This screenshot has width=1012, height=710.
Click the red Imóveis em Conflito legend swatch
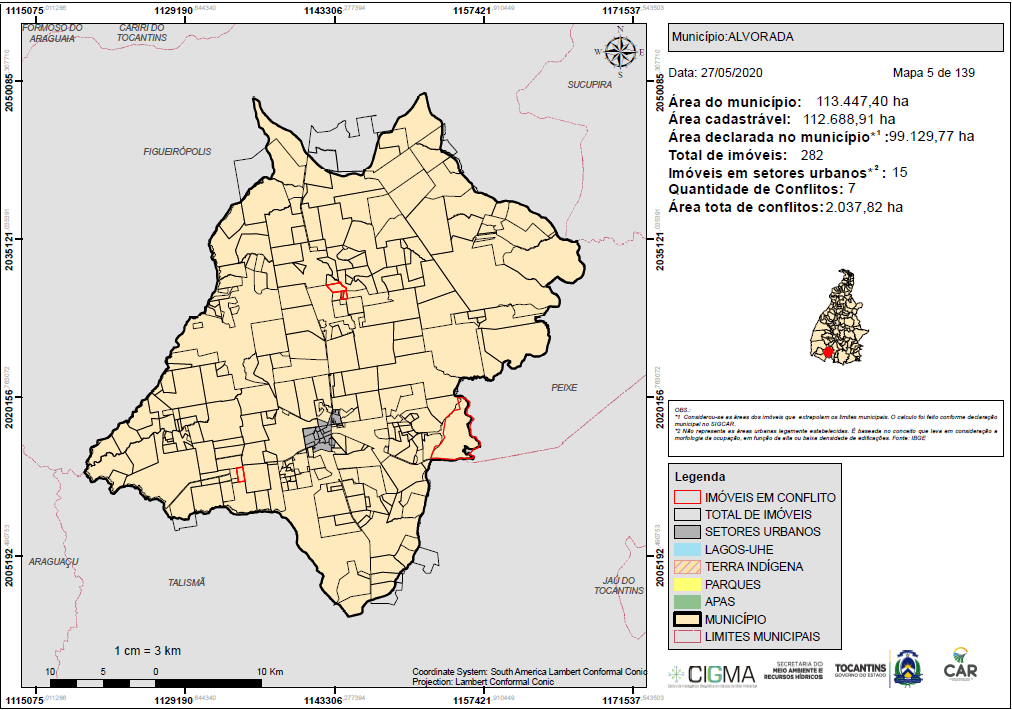(687, 497)
